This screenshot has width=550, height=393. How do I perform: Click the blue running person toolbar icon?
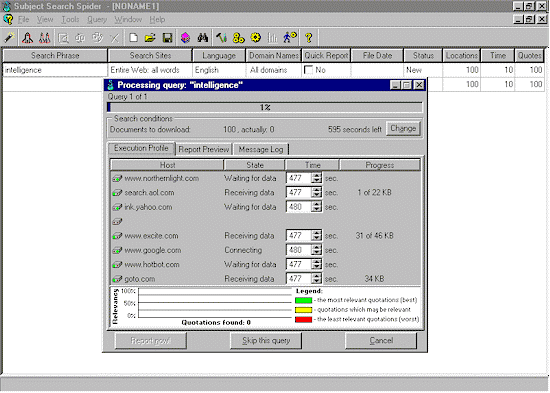point(290,38)
